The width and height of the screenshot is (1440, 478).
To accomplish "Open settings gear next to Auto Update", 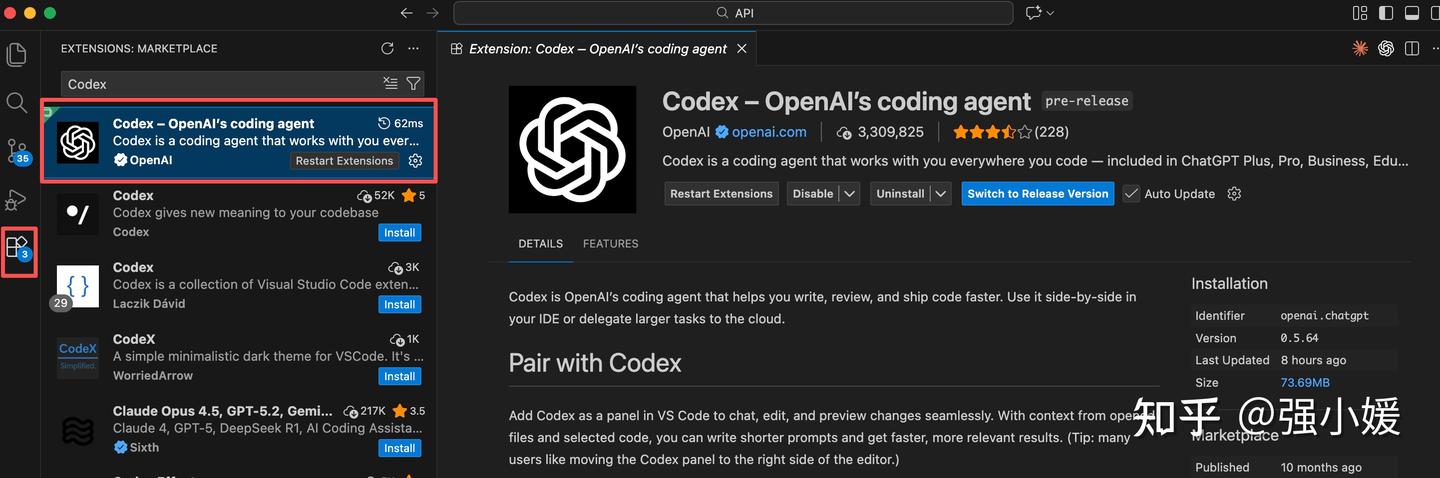I will tap(1234, 194).
